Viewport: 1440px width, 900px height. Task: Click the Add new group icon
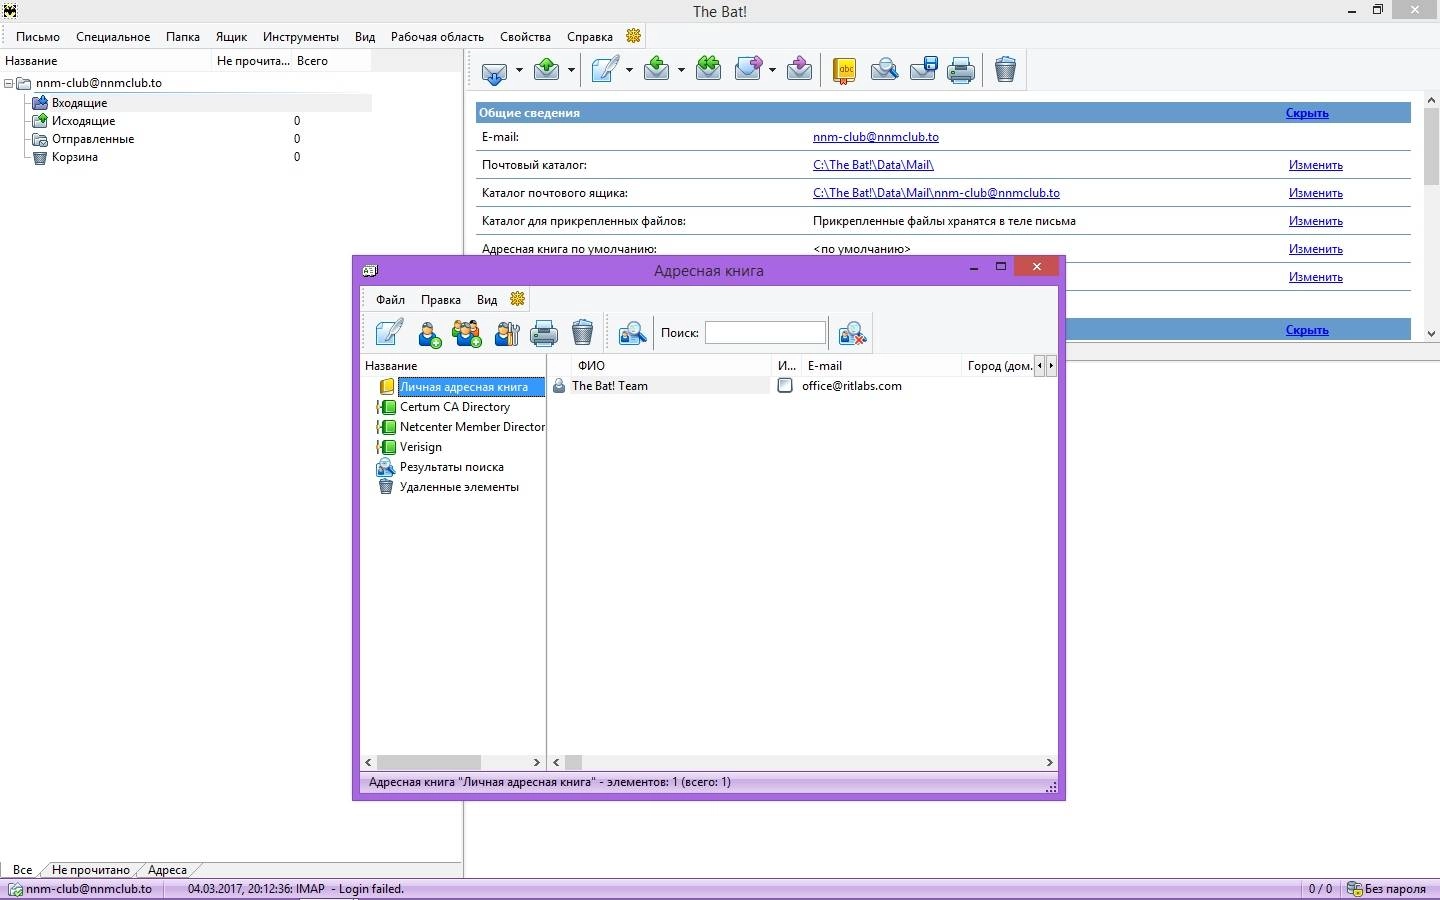(467, 333)
